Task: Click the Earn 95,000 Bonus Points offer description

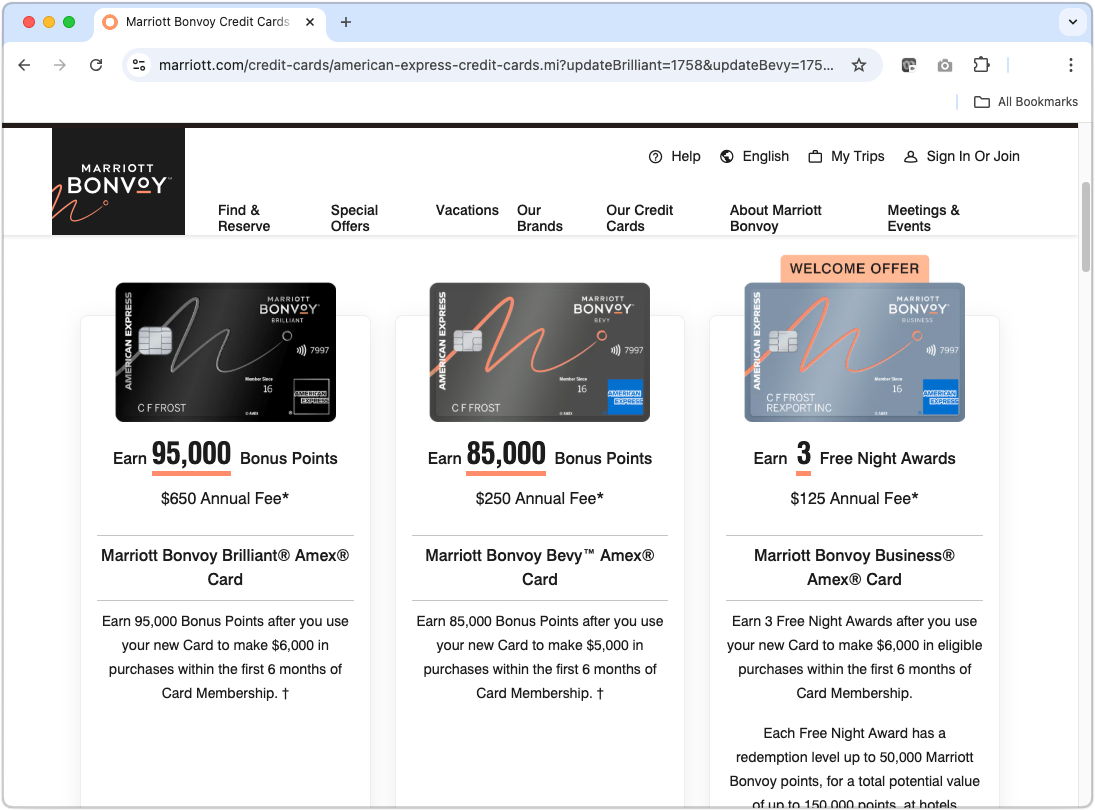Action: [x=225, y=657]
